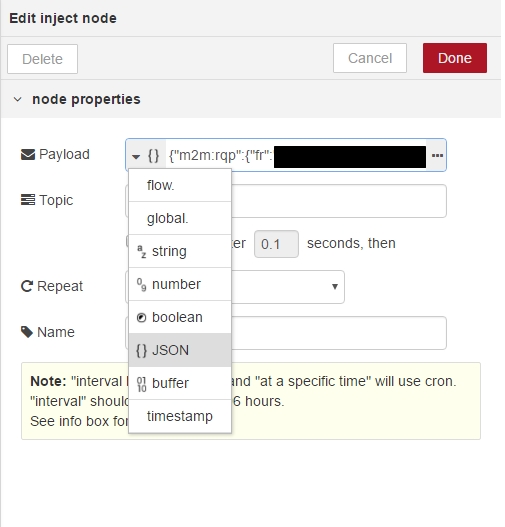Click the Done button

[455, 58]
